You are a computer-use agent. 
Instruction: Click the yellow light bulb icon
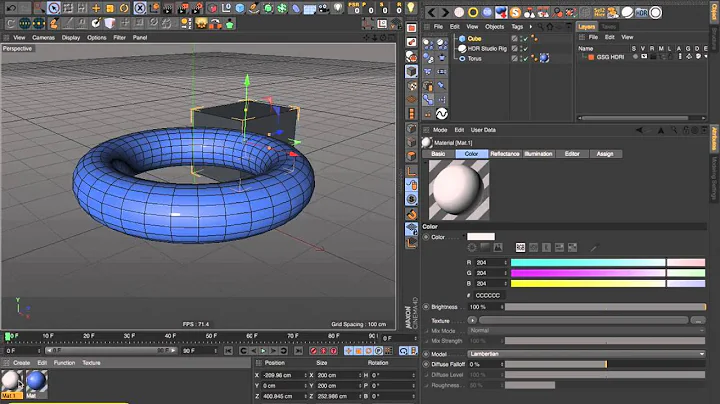(411, 8)
